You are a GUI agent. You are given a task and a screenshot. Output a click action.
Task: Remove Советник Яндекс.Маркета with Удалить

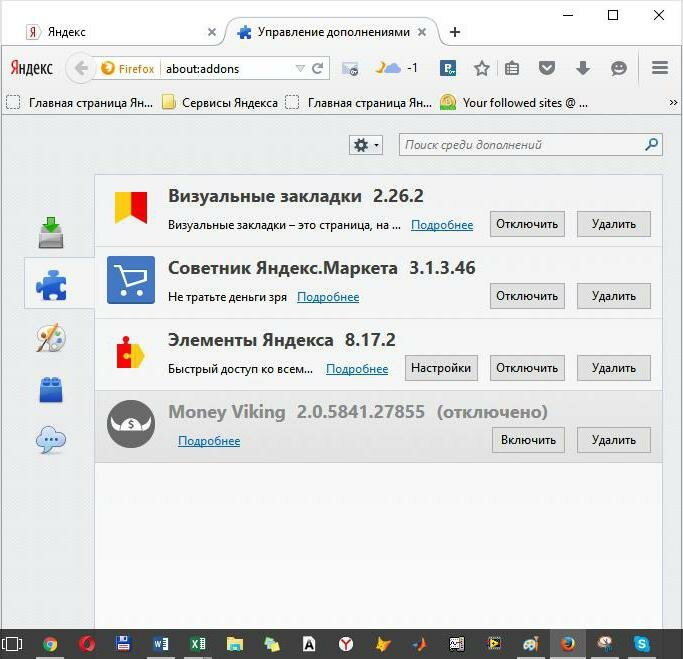(x=614, y=296)
